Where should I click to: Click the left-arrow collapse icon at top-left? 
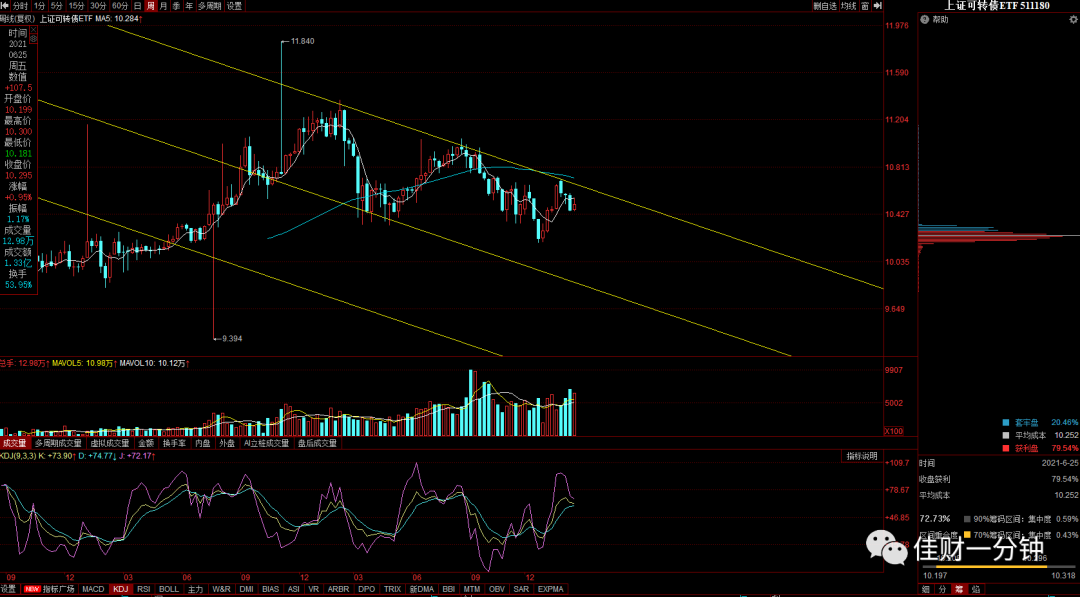pyautogui.click(x=5, y=6)
